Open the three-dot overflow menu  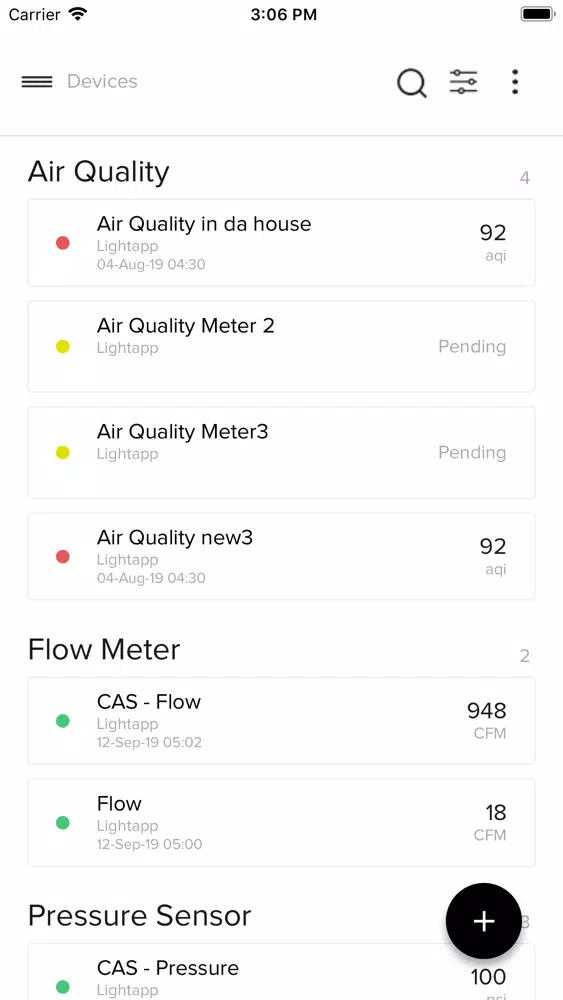(x=515, y=82)
